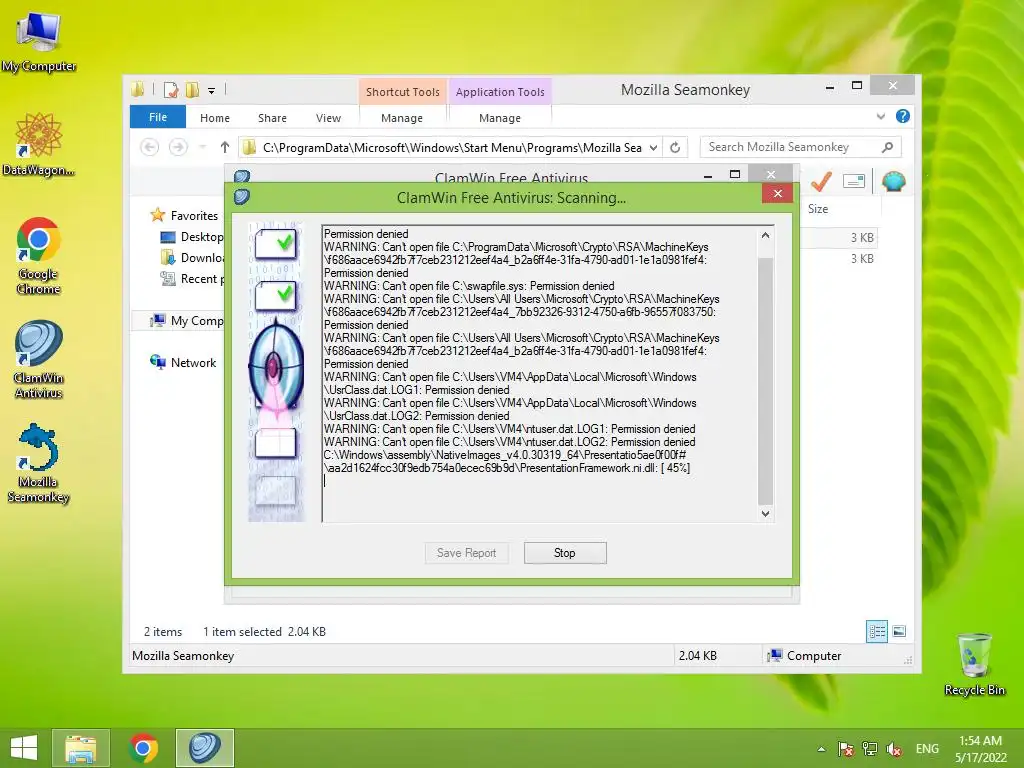The height and width of the screenshot is (768, 1024).
Task: Open recent locations dropdown arrow
Action: point(202,148)
